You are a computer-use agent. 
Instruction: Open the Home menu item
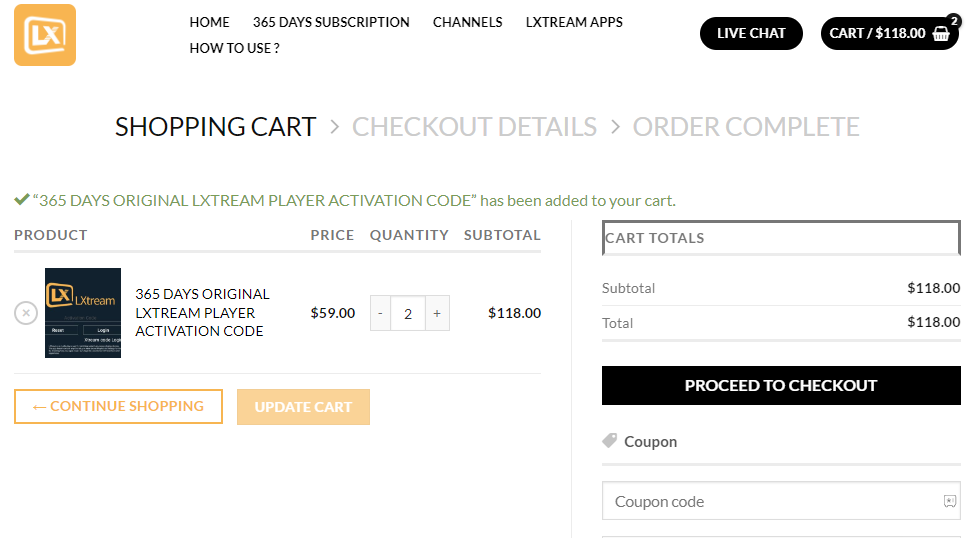click(x=209, y=22)
